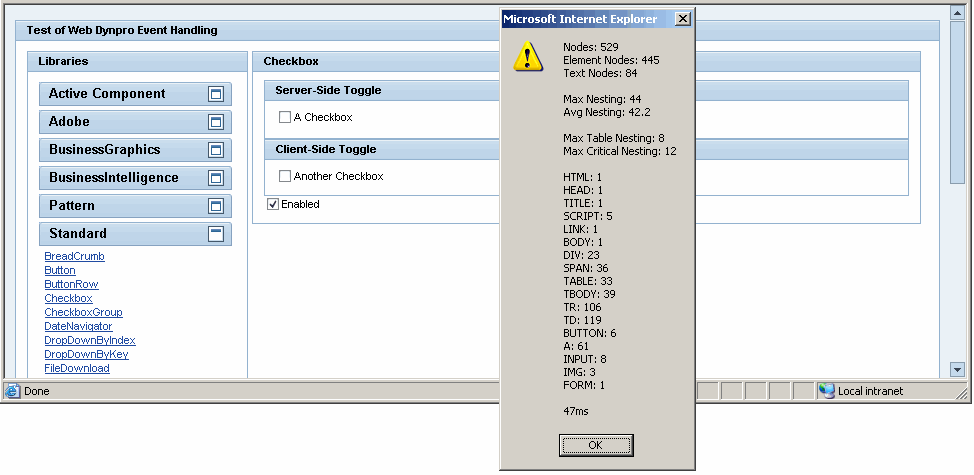
Task: Click the Internet Explorer page icon in status bar
Action: pyautogui.click(x=12, y=391)
